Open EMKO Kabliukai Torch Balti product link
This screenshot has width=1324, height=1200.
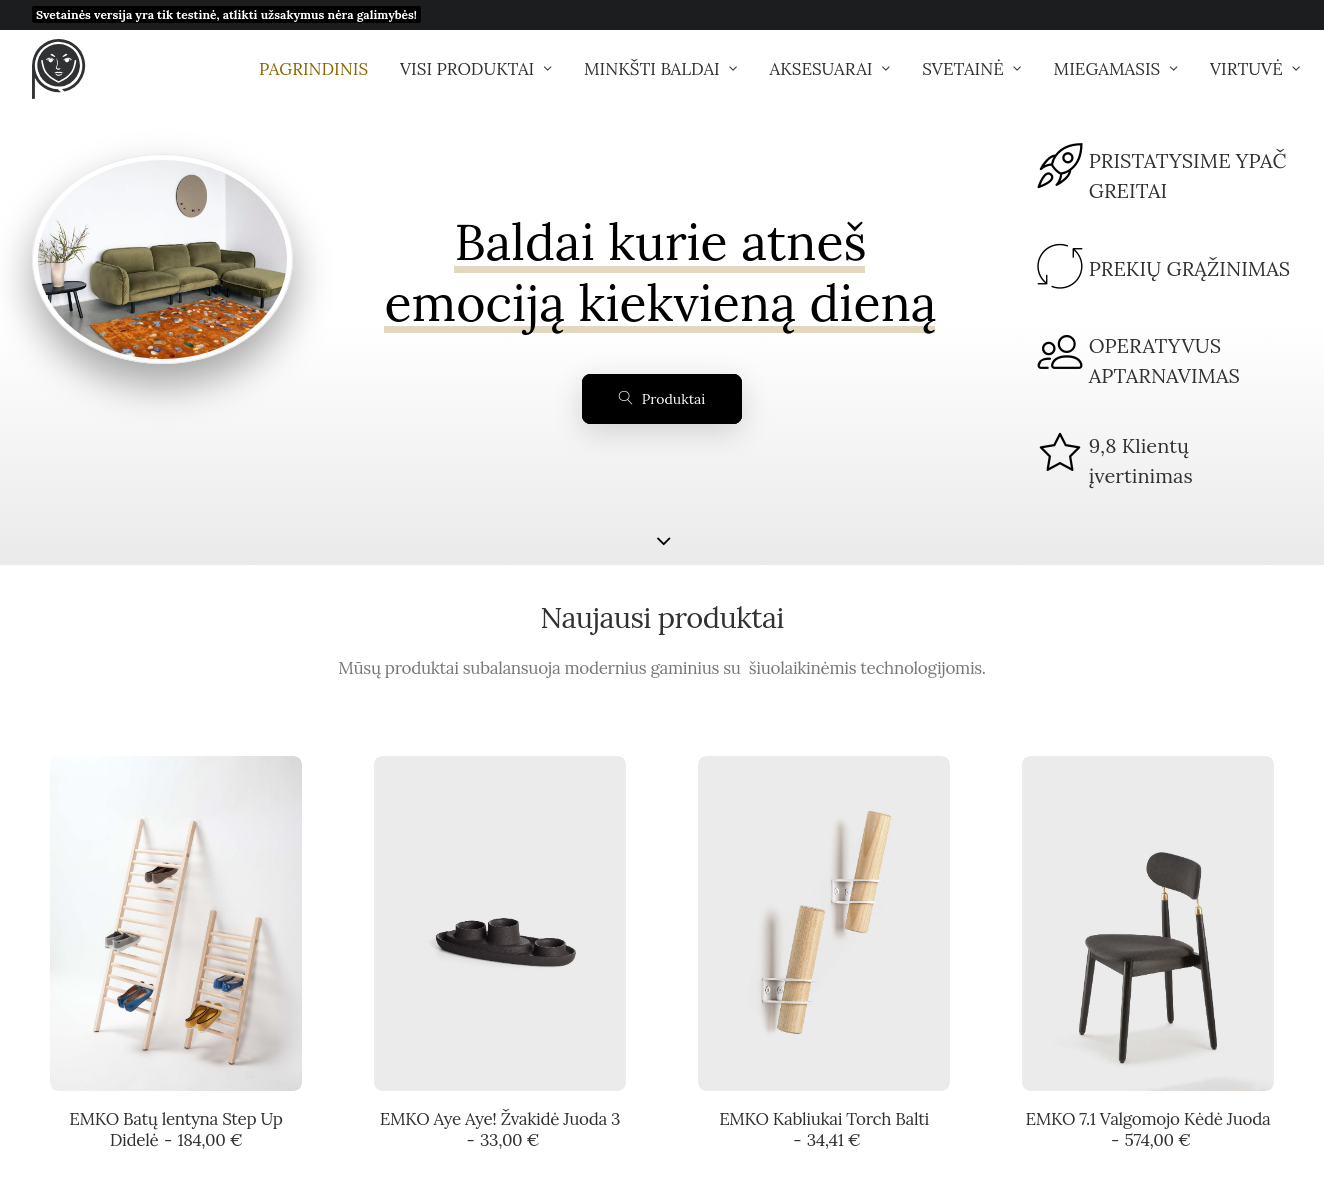(x=824, y=1130)
